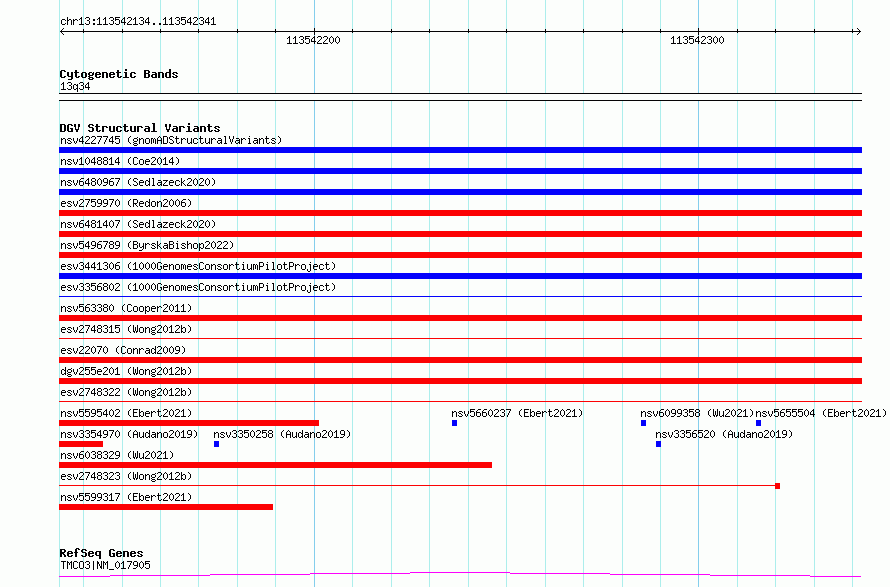Image resolution: width=890 pixels, height=587 pixels.
Task: Click the blue bar under nsv1048814 Coe2014
Action: pyautogui.click(x=460, y=171)
